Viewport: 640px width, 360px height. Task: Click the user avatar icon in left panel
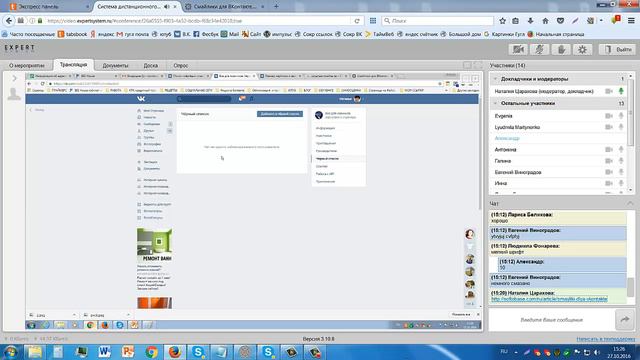(x=14, y=94)
